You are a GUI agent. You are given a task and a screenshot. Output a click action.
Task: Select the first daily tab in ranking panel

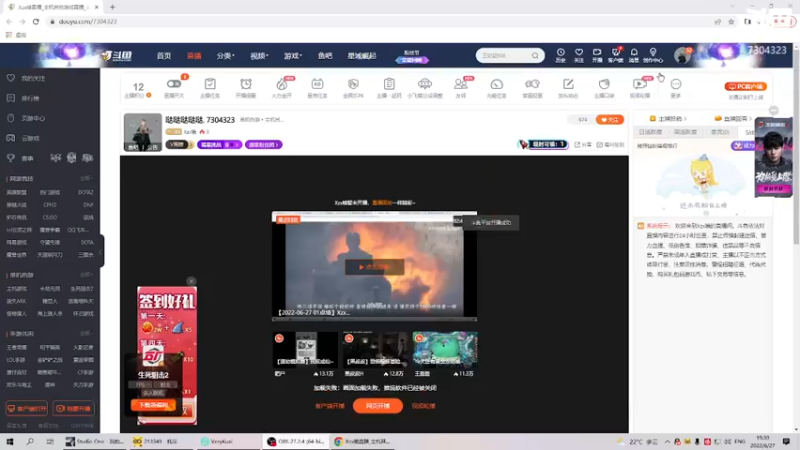pos(650,132)
